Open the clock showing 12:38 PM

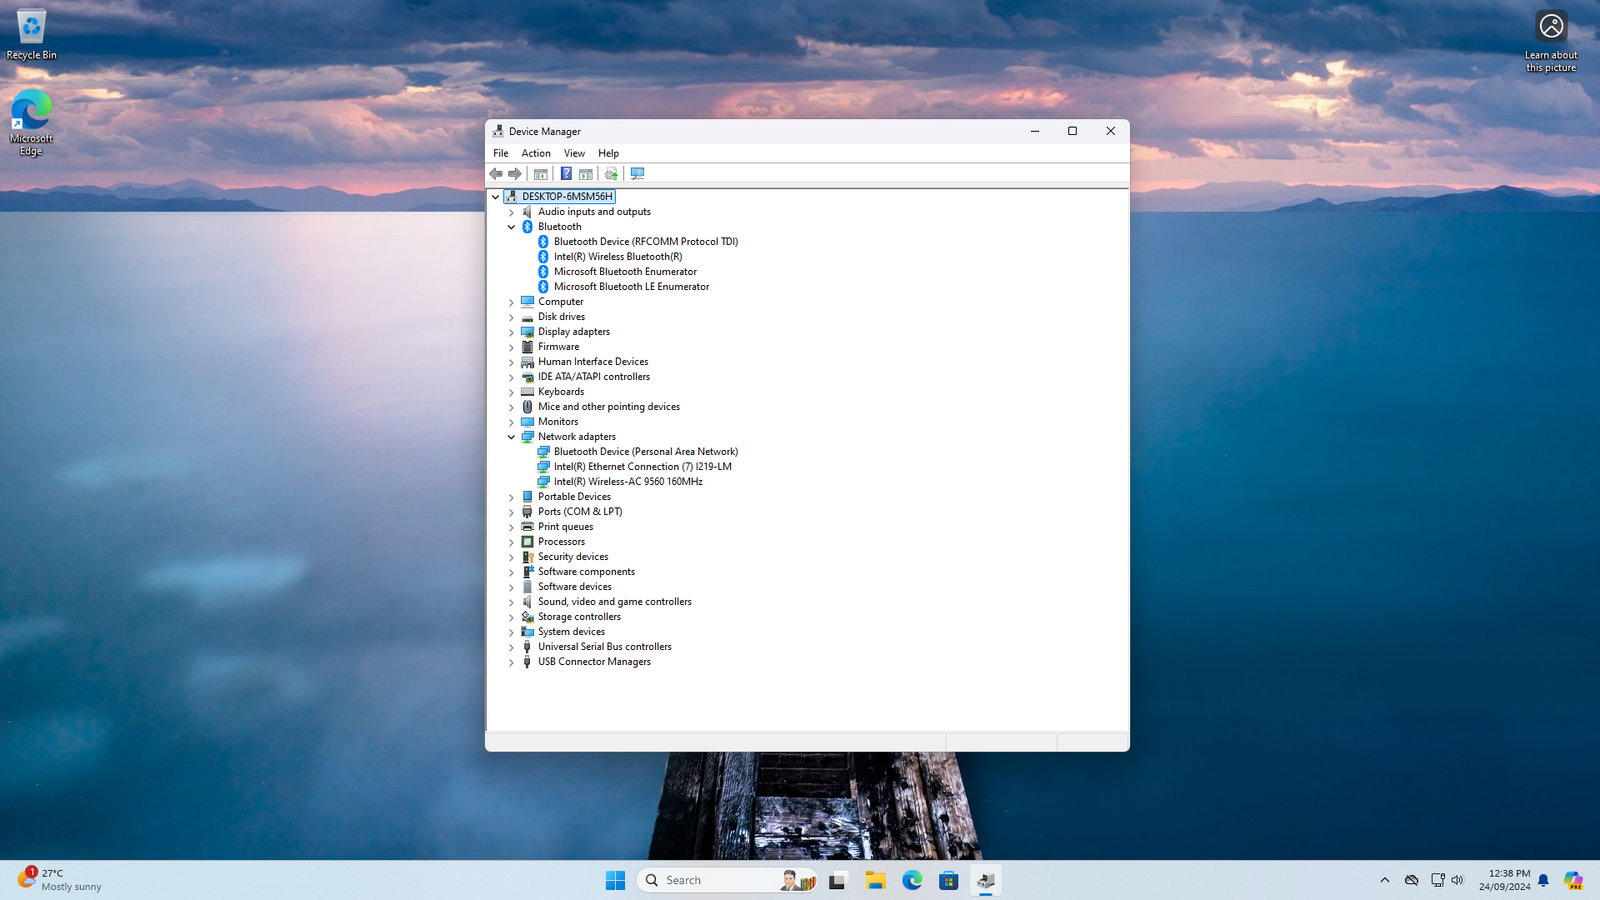[x=1505, y=880]
